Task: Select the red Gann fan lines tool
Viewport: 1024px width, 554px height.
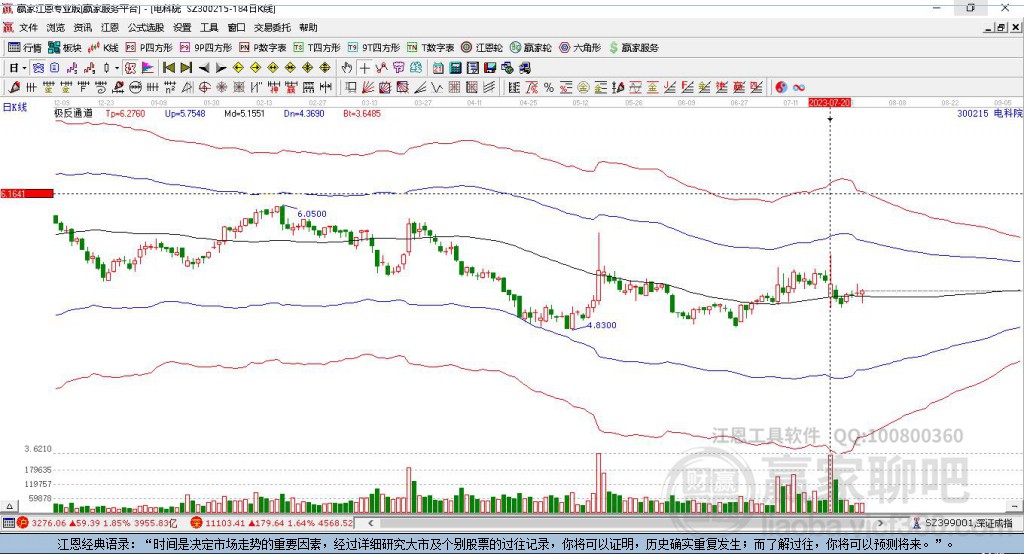Action: (x=368, y=87)
